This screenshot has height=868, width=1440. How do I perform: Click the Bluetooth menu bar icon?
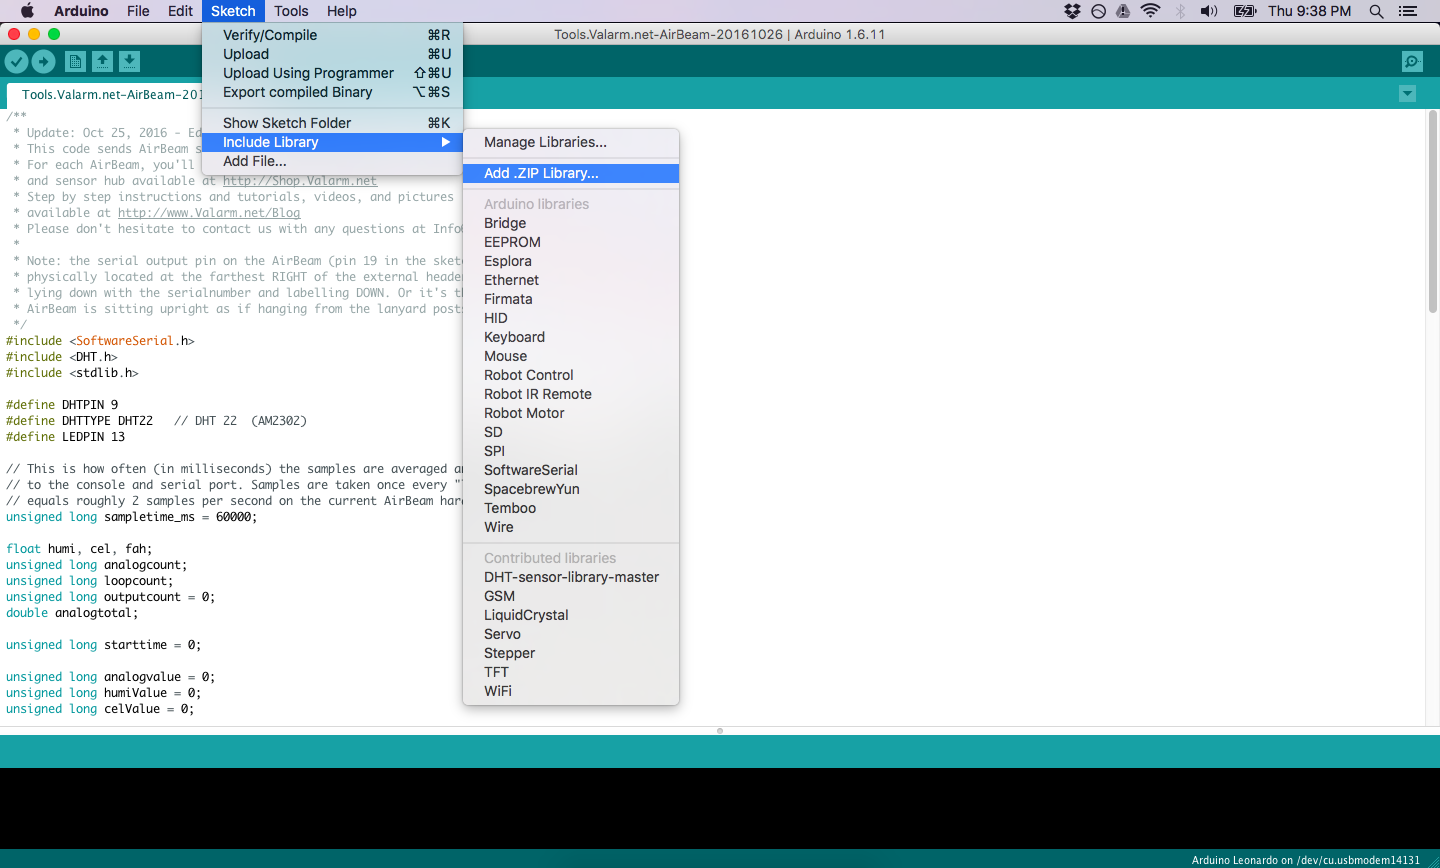click(x=1180, y=11)
